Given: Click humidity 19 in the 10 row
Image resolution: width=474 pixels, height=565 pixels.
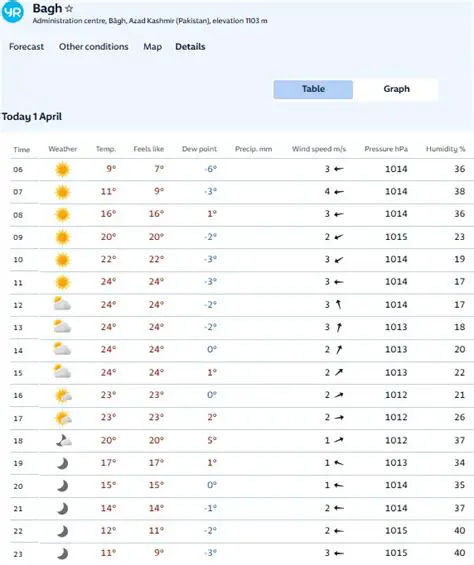Looking at the screenshot, I should tap(460, 259).
